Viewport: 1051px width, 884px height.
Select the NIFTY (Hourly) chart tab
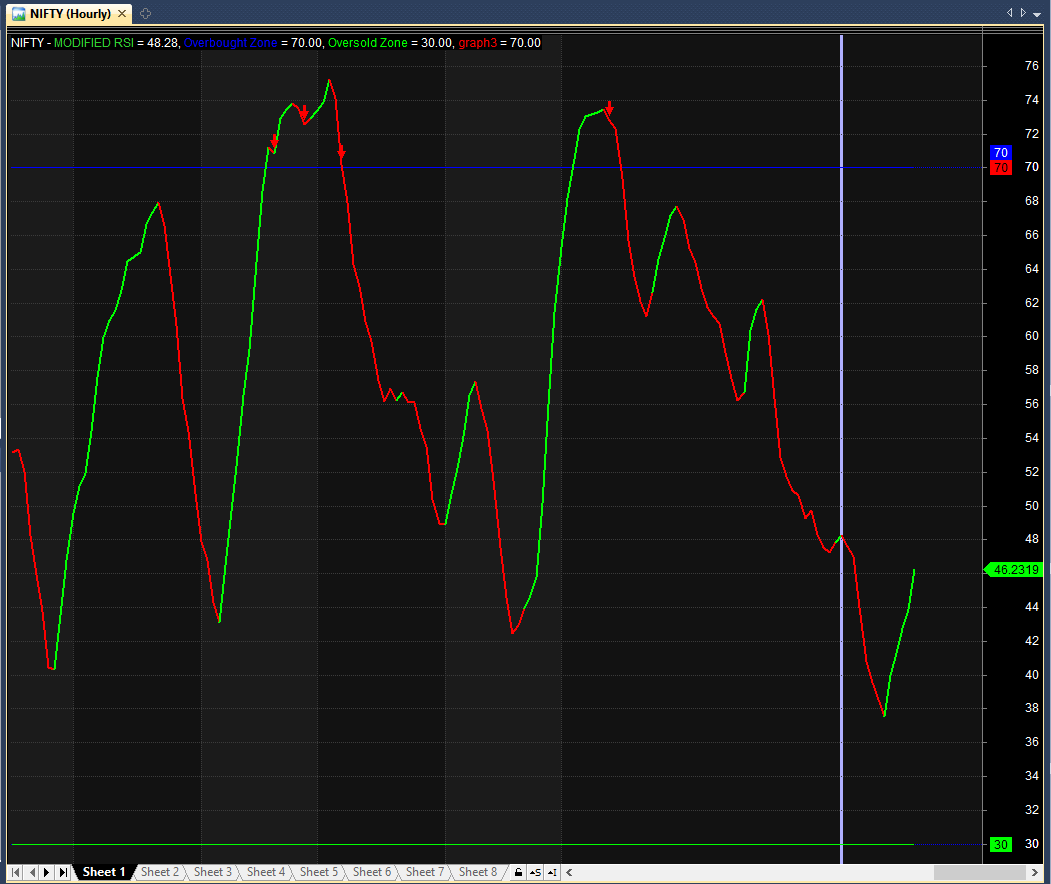coord(70,13)
